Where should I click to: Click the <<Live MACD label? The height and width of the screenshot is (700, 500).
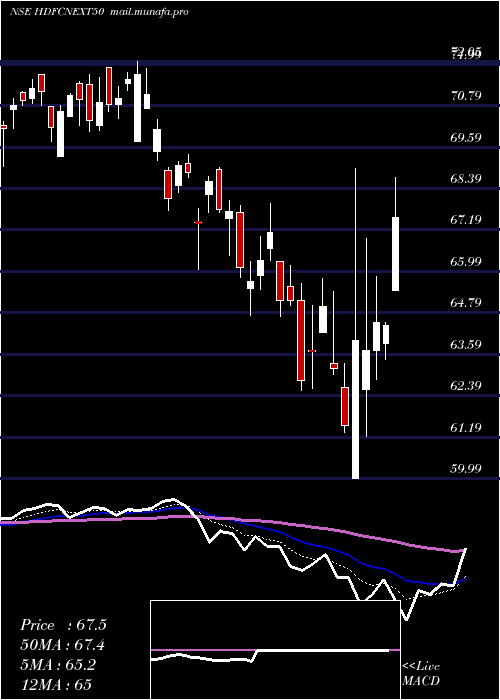pos(421,673)
